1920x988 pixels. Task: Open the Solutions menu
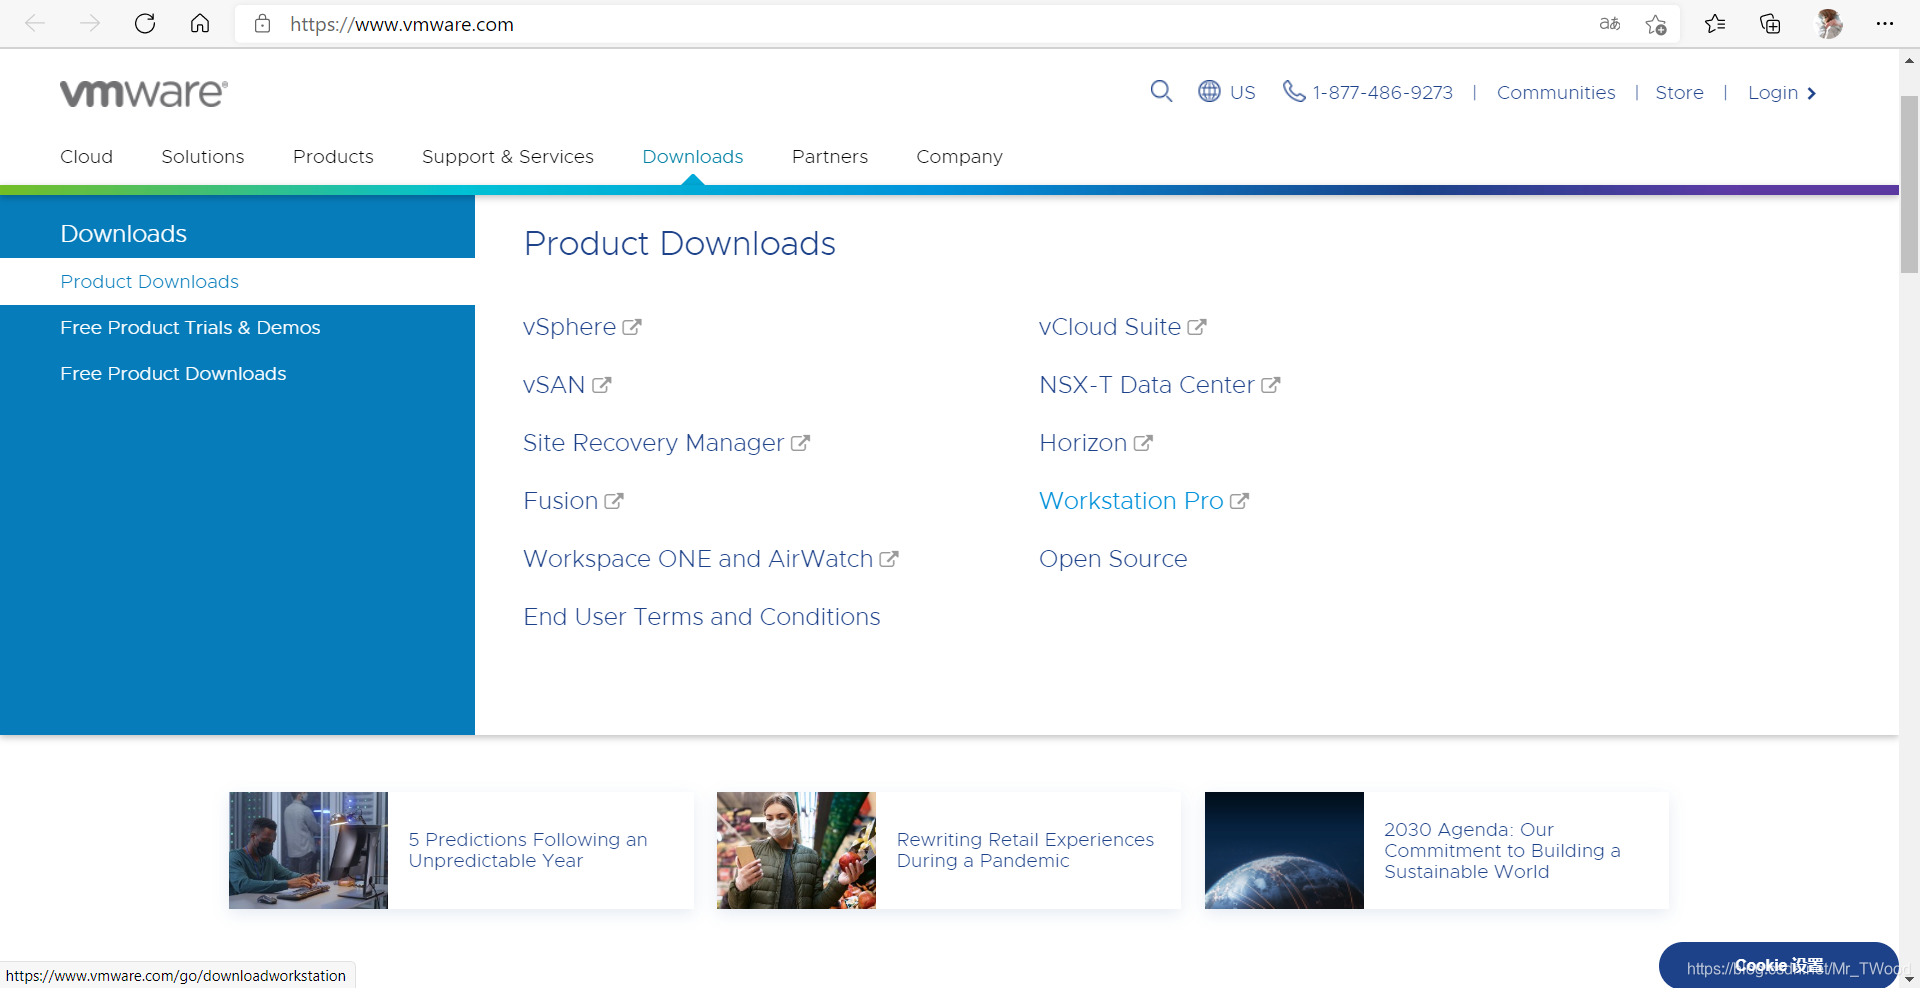[x=203, y=157]
